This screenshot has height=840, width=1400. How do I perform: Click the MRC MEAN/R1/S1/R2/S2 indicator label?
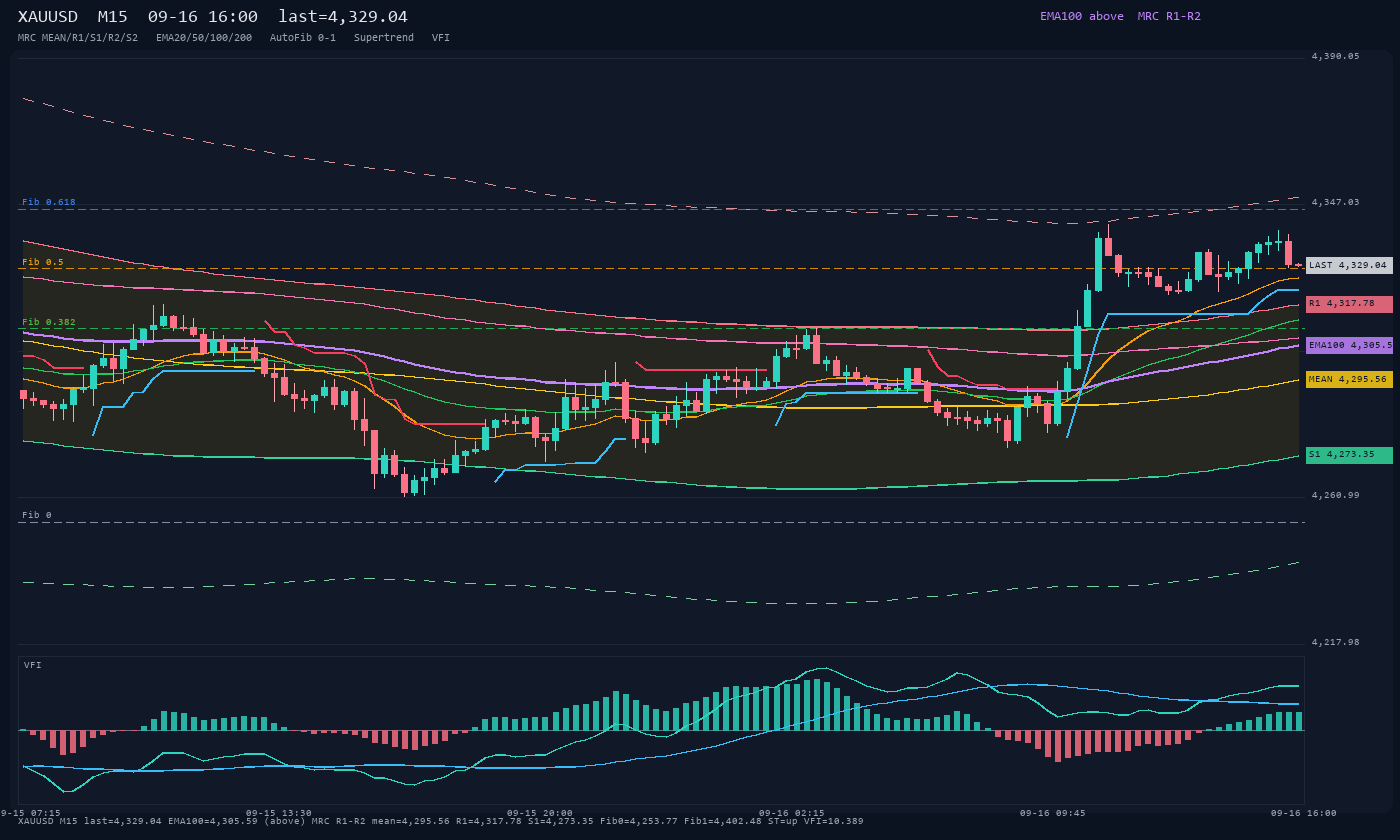click(78, 37)
